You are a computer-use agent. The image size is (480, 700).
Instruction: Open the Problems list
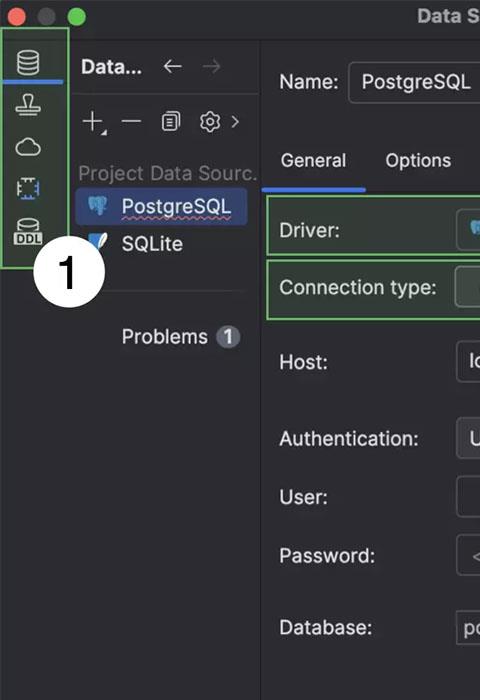[165, 337]
